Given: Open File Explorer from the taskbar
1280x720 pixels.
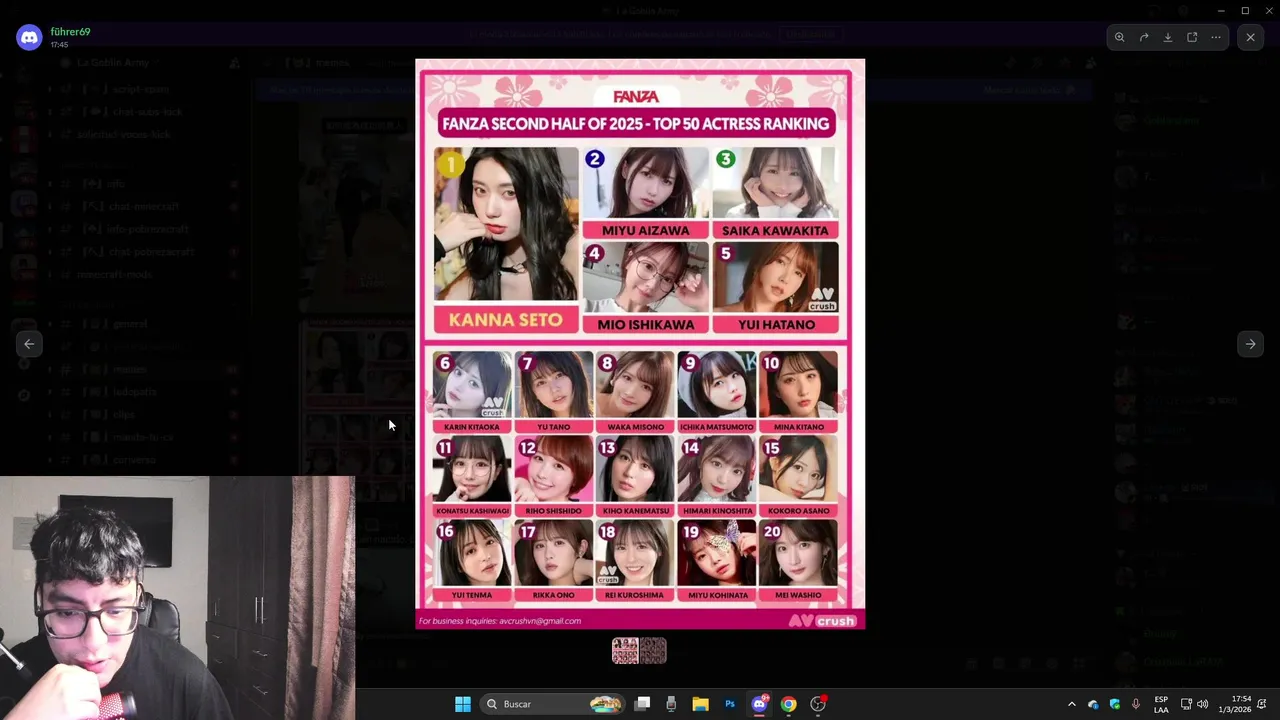Looking at the screenshot, I should (x=700, y=704).
